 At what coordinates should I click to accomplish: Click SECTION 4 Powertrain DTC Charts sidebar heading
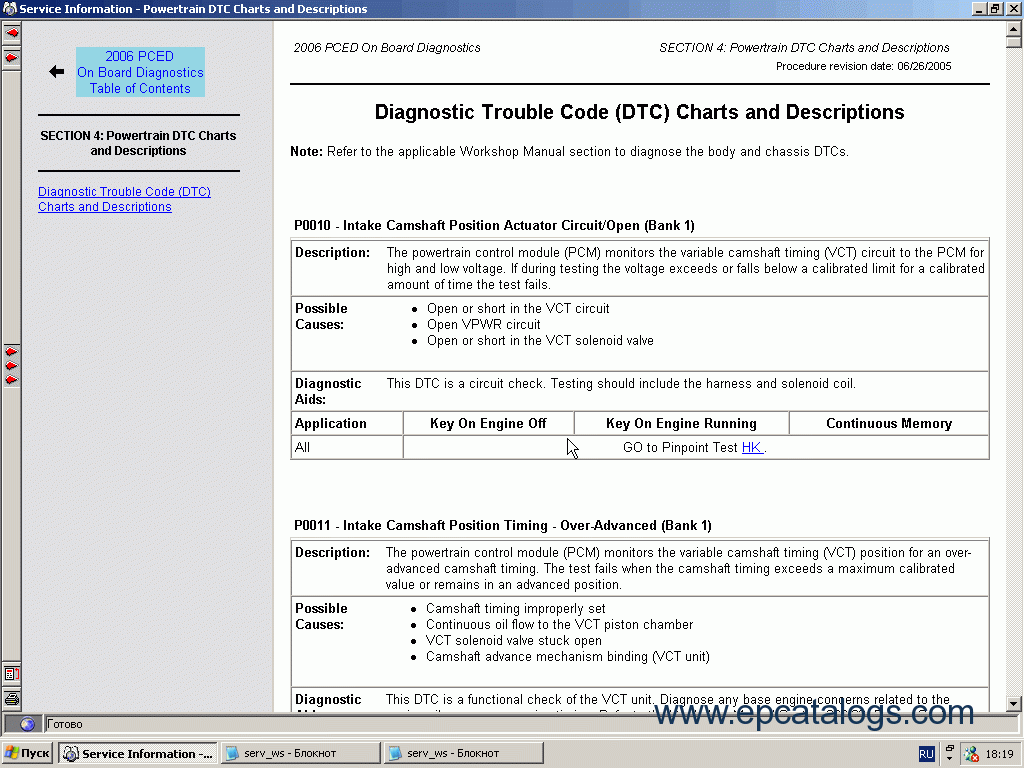[138, 143]
